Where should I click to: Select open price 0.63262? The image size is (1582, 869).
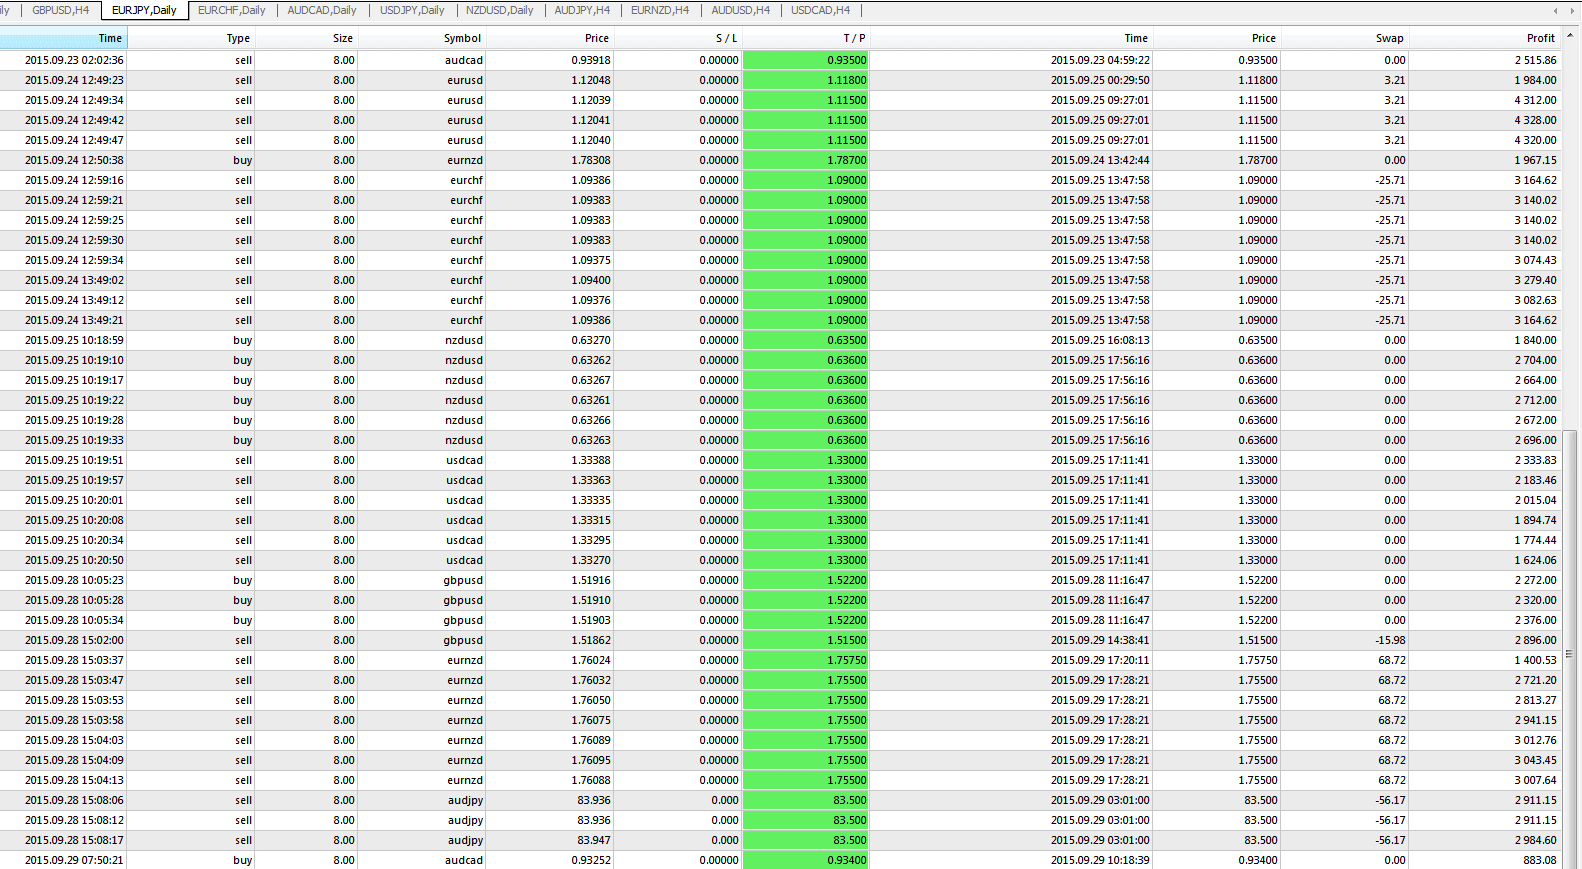click(591, 360)
